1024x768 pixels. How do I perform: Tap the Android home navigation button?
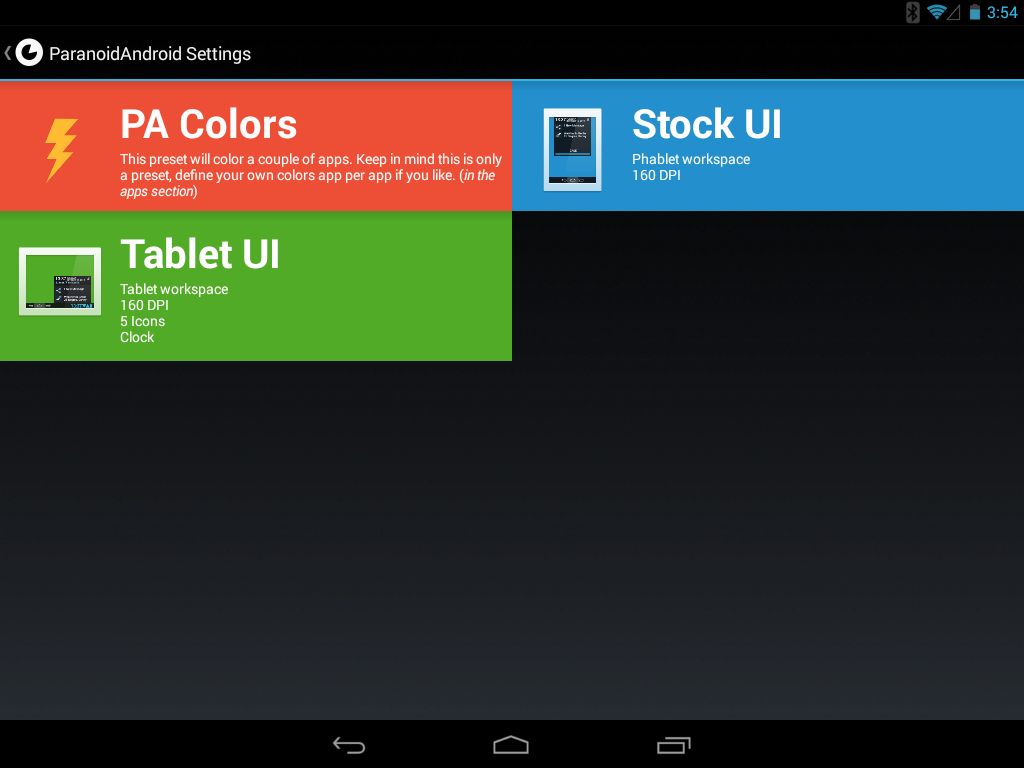point(511,745)
